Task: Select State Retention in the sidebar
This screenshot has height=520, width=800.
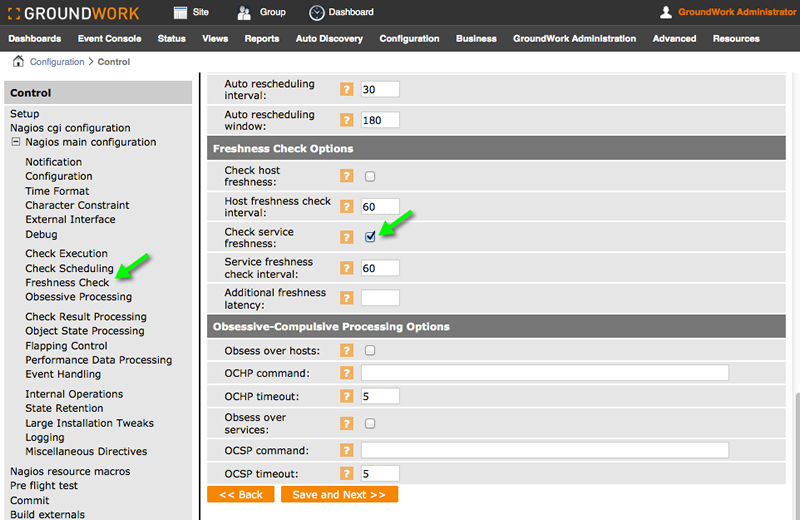Action: click(x=64, y=408)
